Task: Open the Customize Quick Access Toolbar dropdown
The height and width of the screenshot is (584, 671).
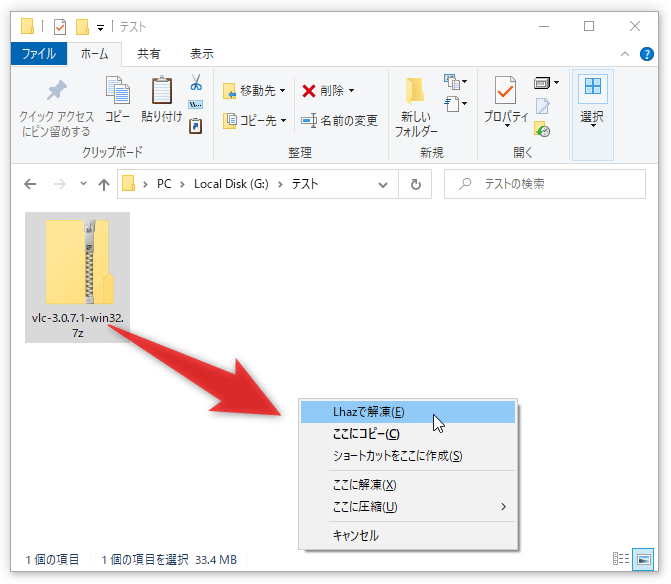Action: [101, 28]
